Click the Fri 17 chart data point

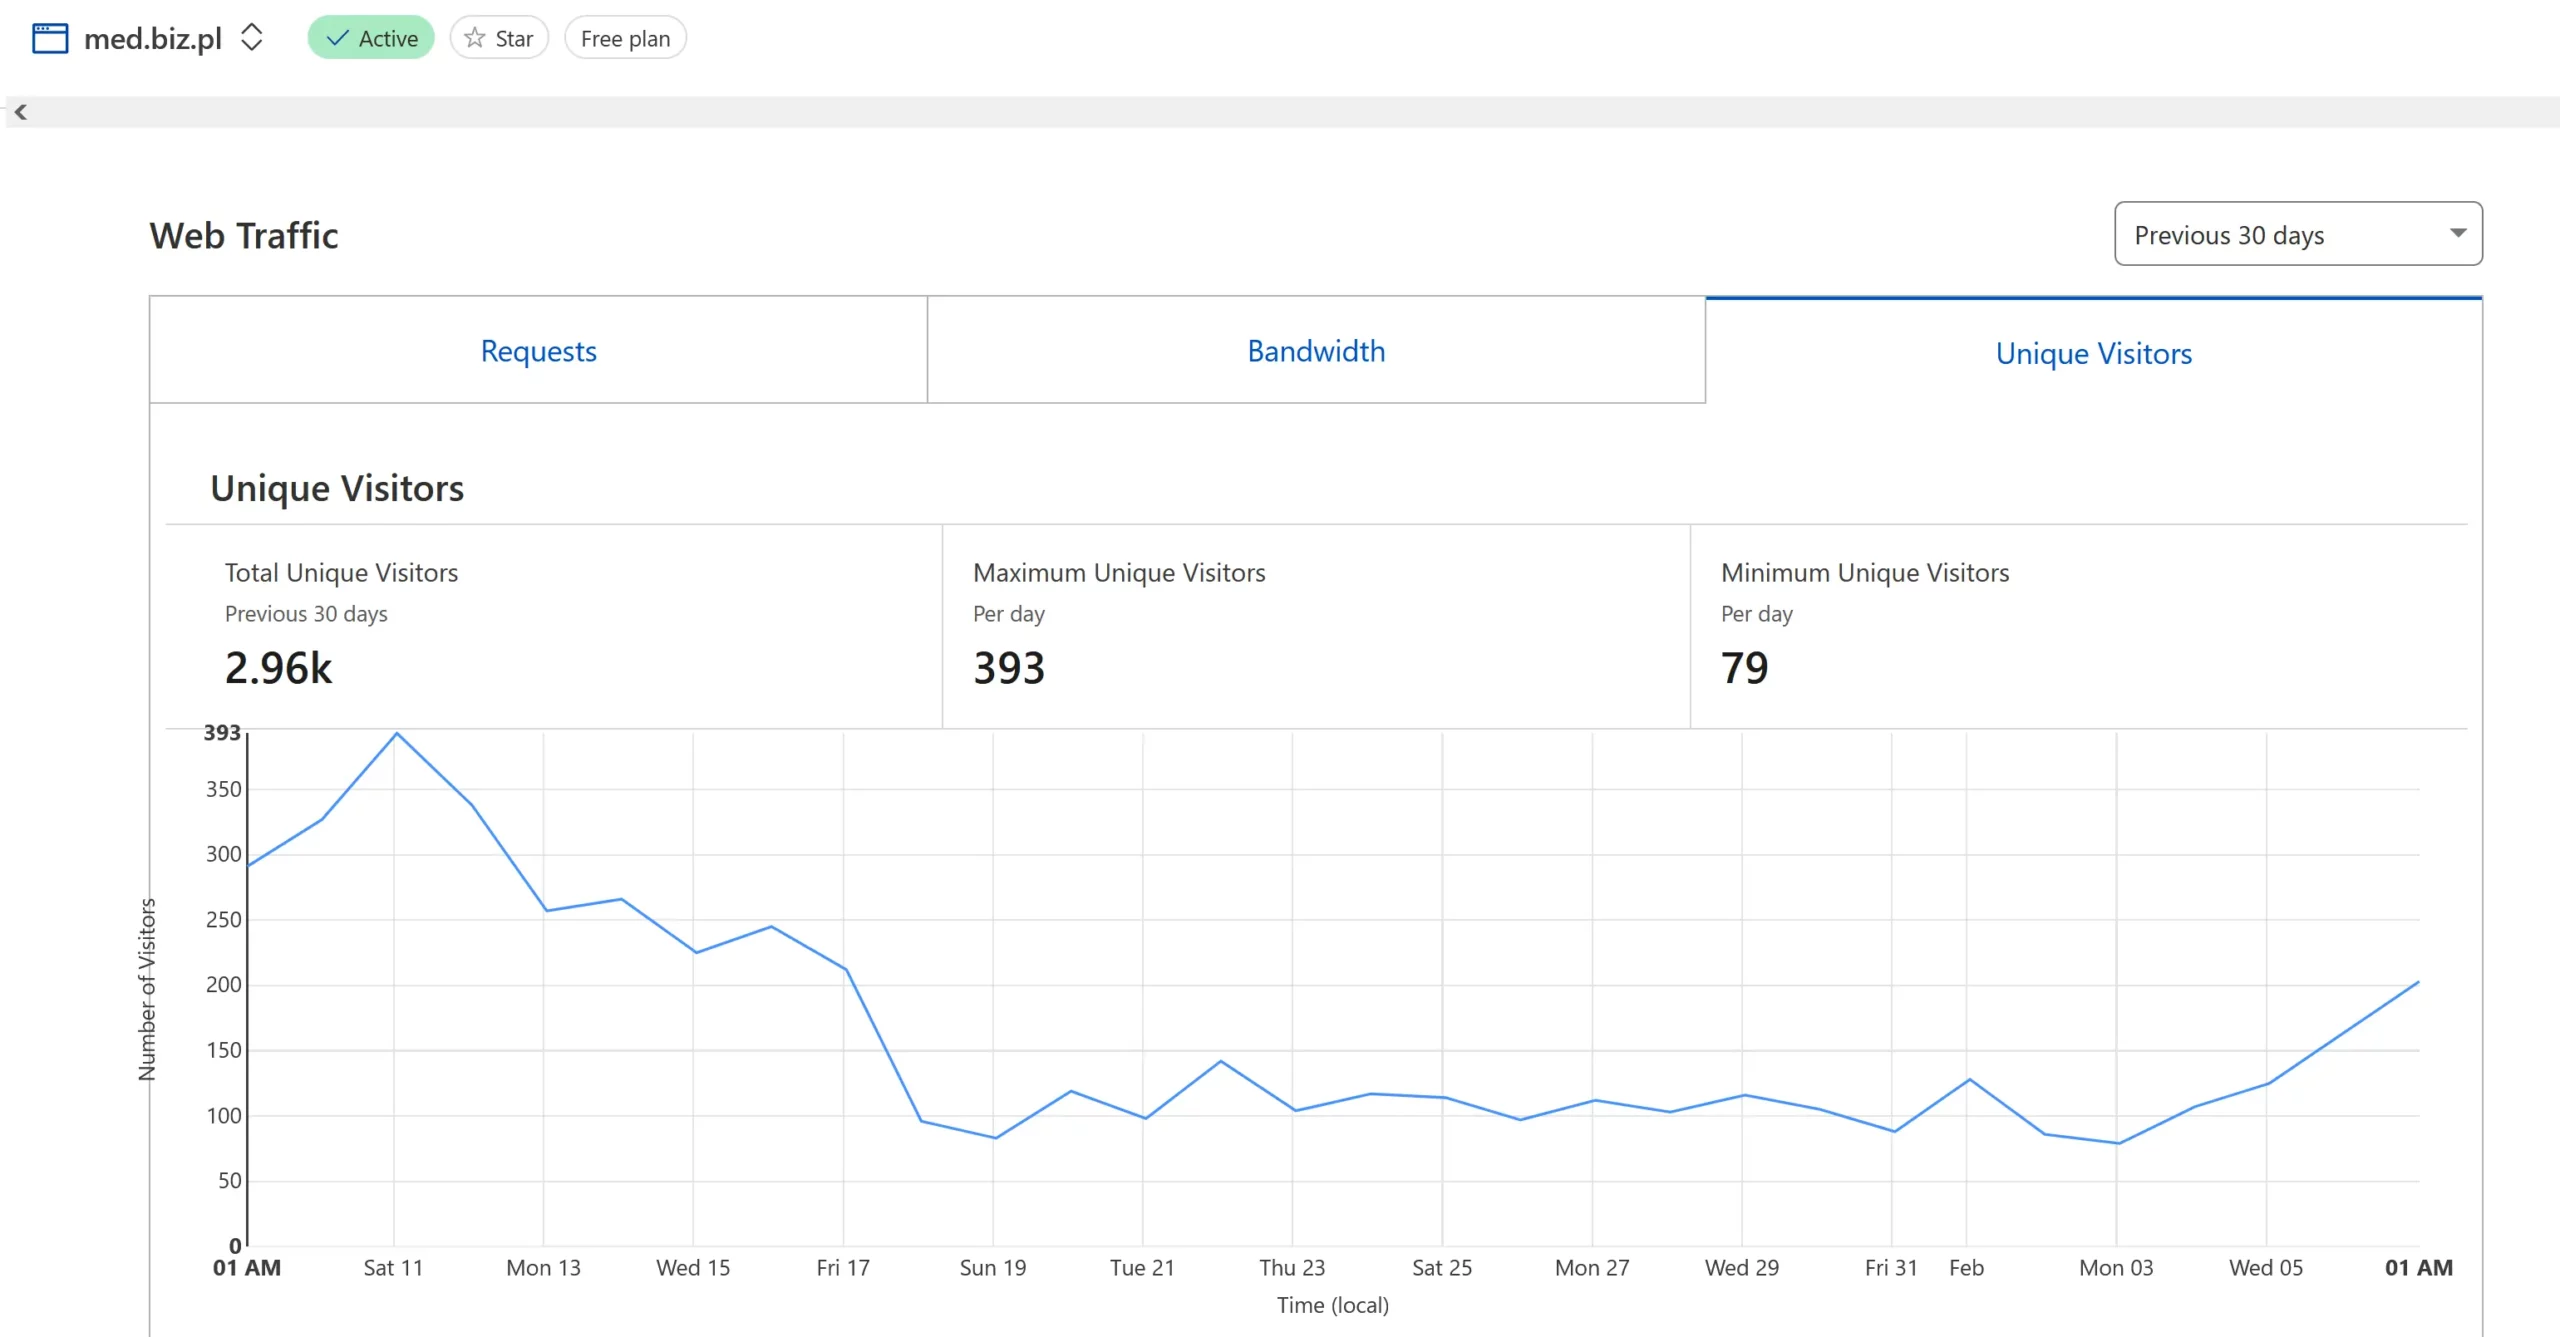(846, 969)
